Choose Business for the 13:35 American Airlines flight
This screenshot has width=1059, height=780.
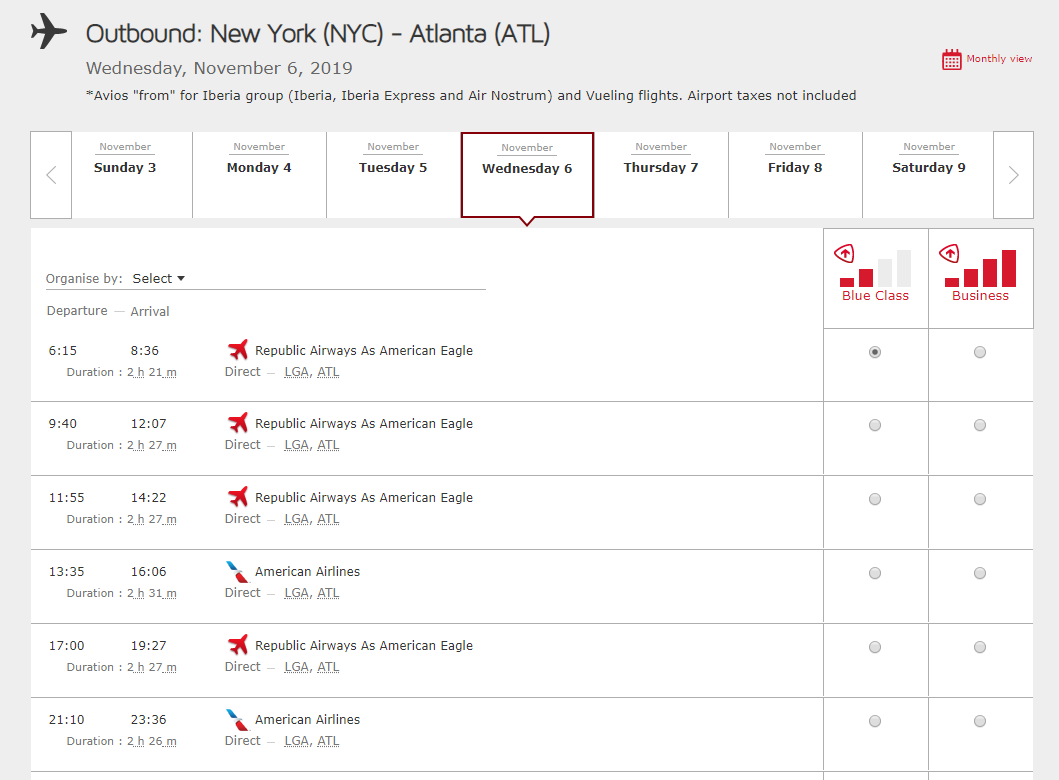[980, 573]
